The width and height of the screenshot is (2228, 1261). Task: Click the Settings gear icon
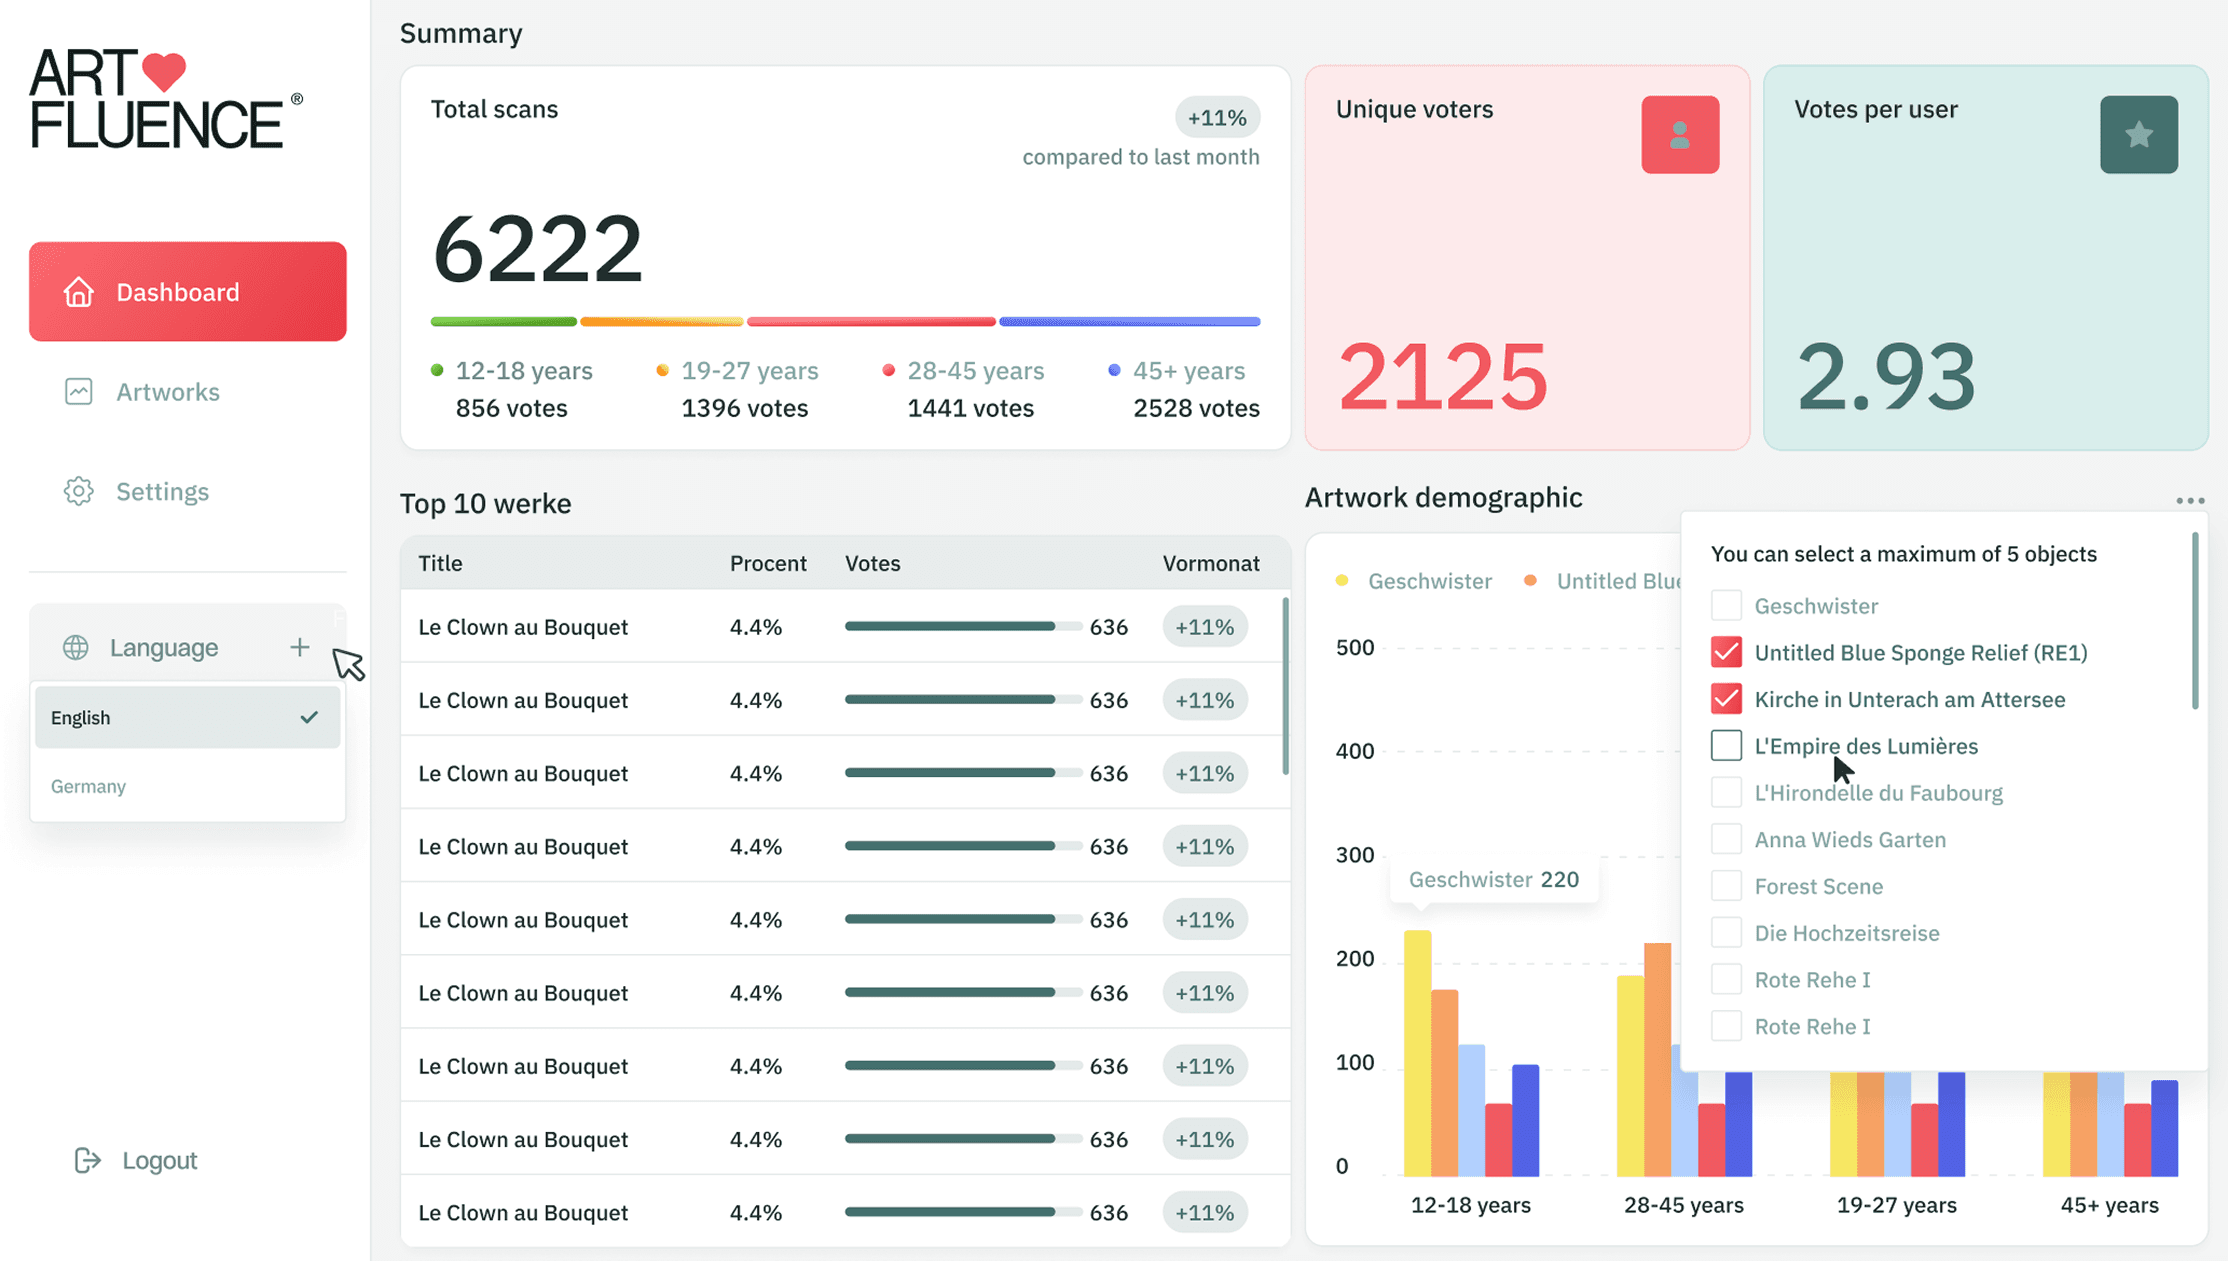[x=79, y=491]
